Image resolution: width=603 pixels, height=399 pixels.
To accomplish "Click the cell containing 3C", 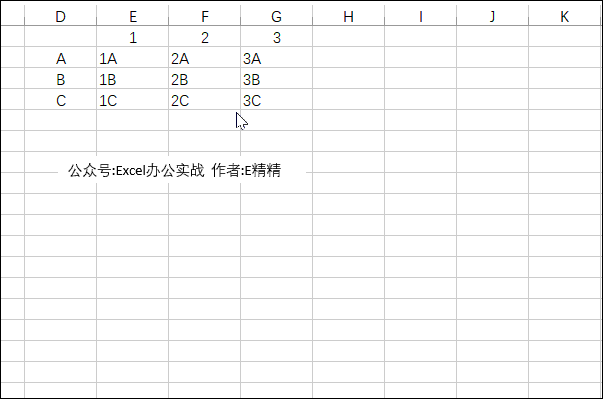I will point(276,100).
